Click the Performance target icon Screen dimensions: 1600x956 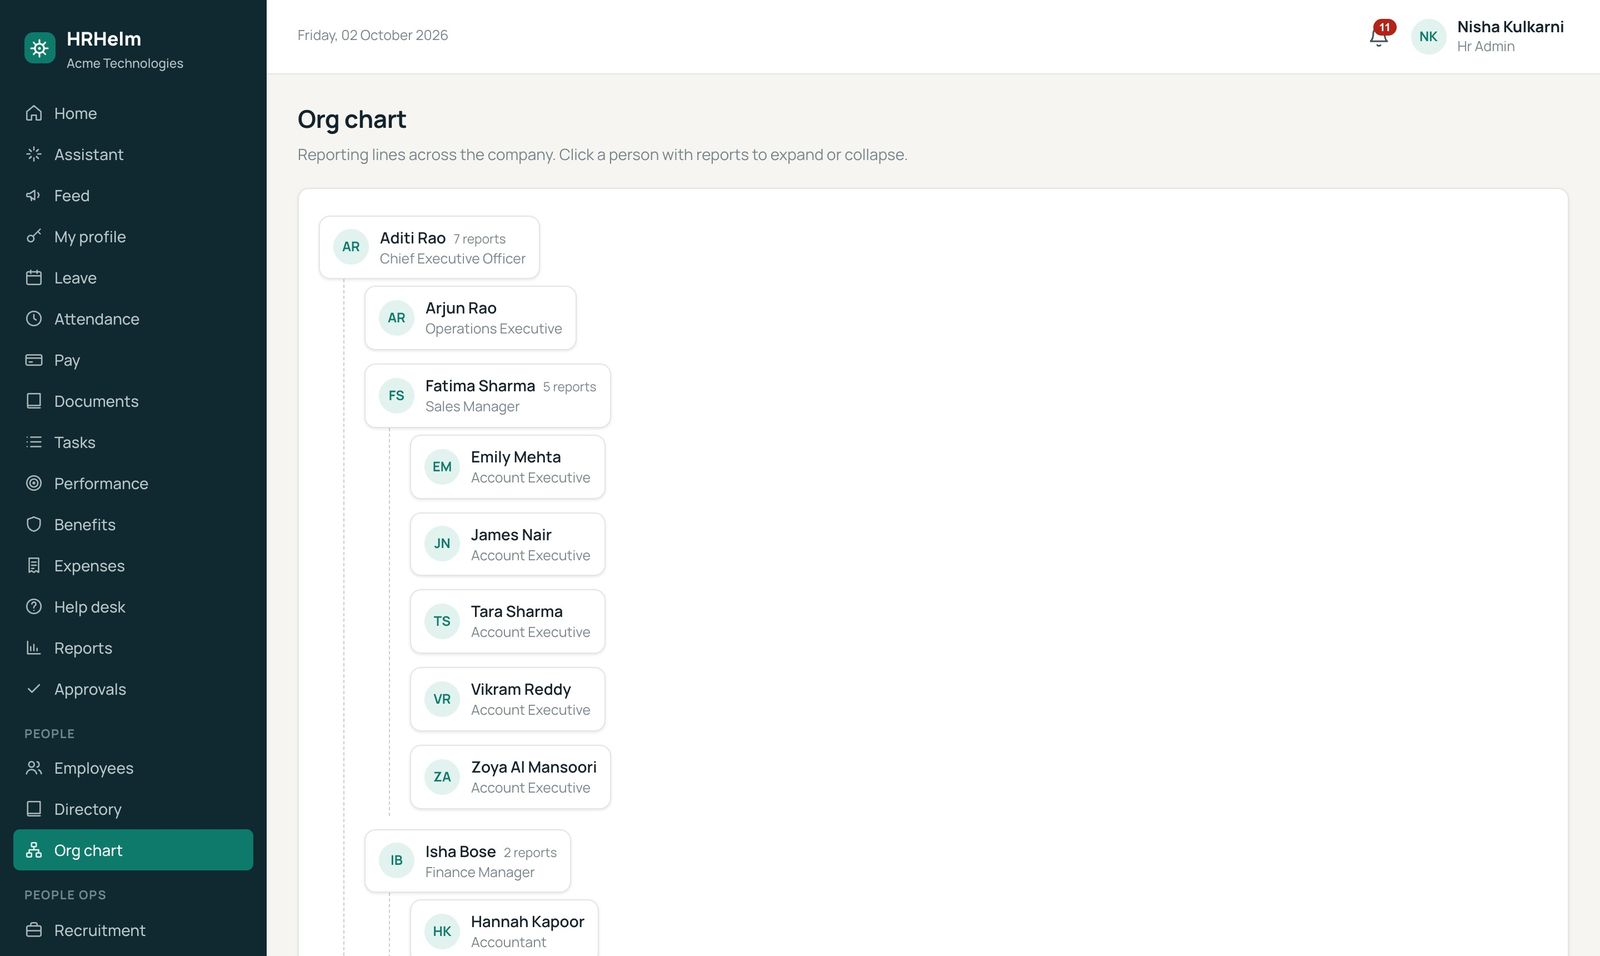34,483
